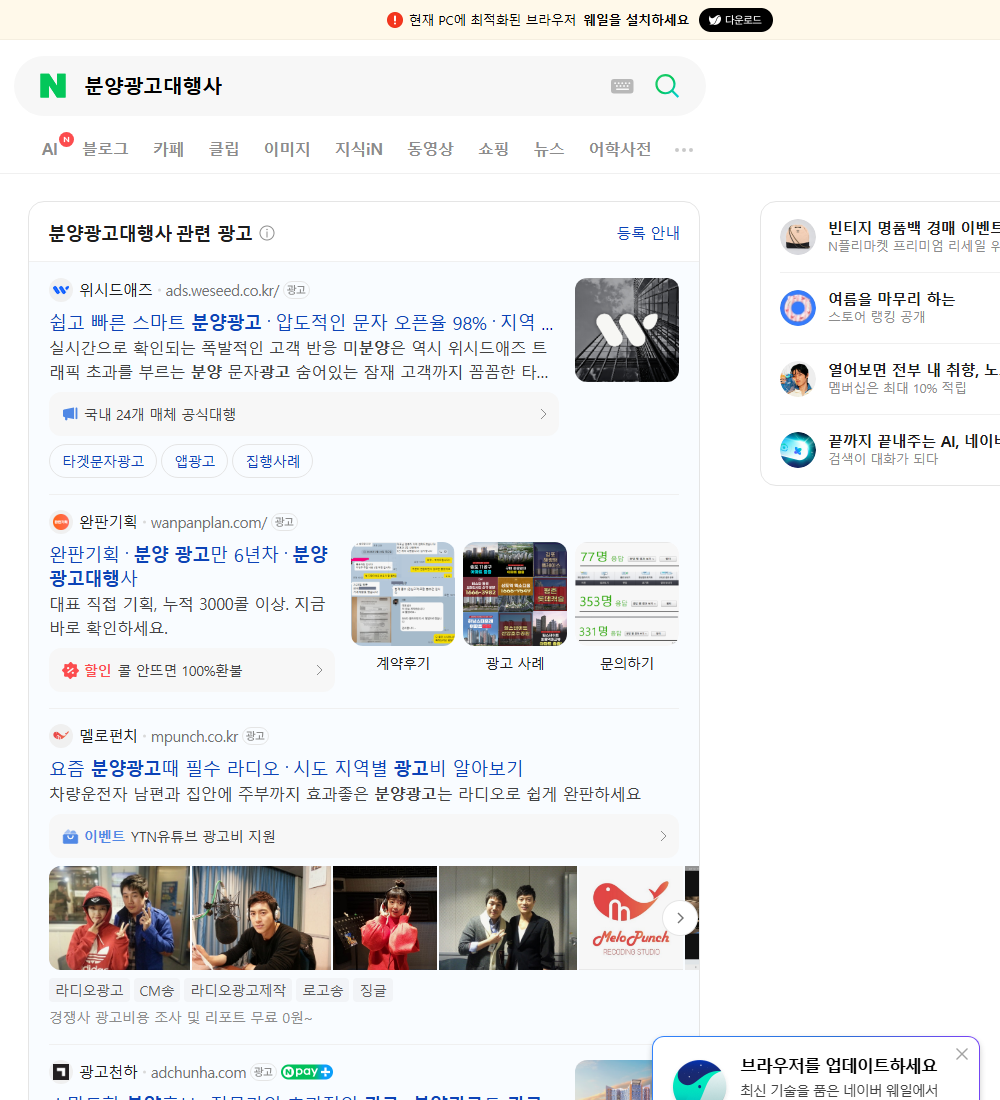1000x1100 pixels.
Task: Click the 집행사례 chip
Action: (273, 461)
